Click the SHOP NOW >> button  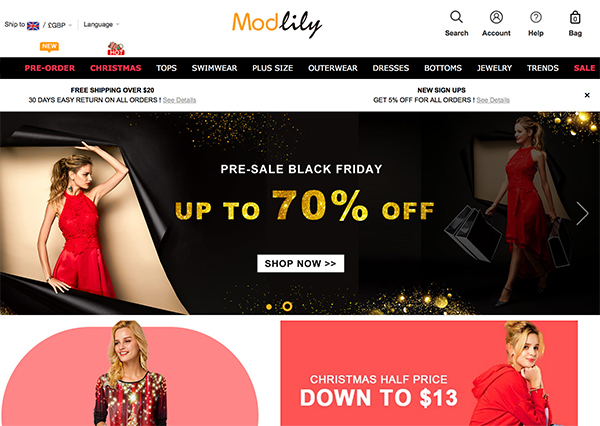[300, 263]
